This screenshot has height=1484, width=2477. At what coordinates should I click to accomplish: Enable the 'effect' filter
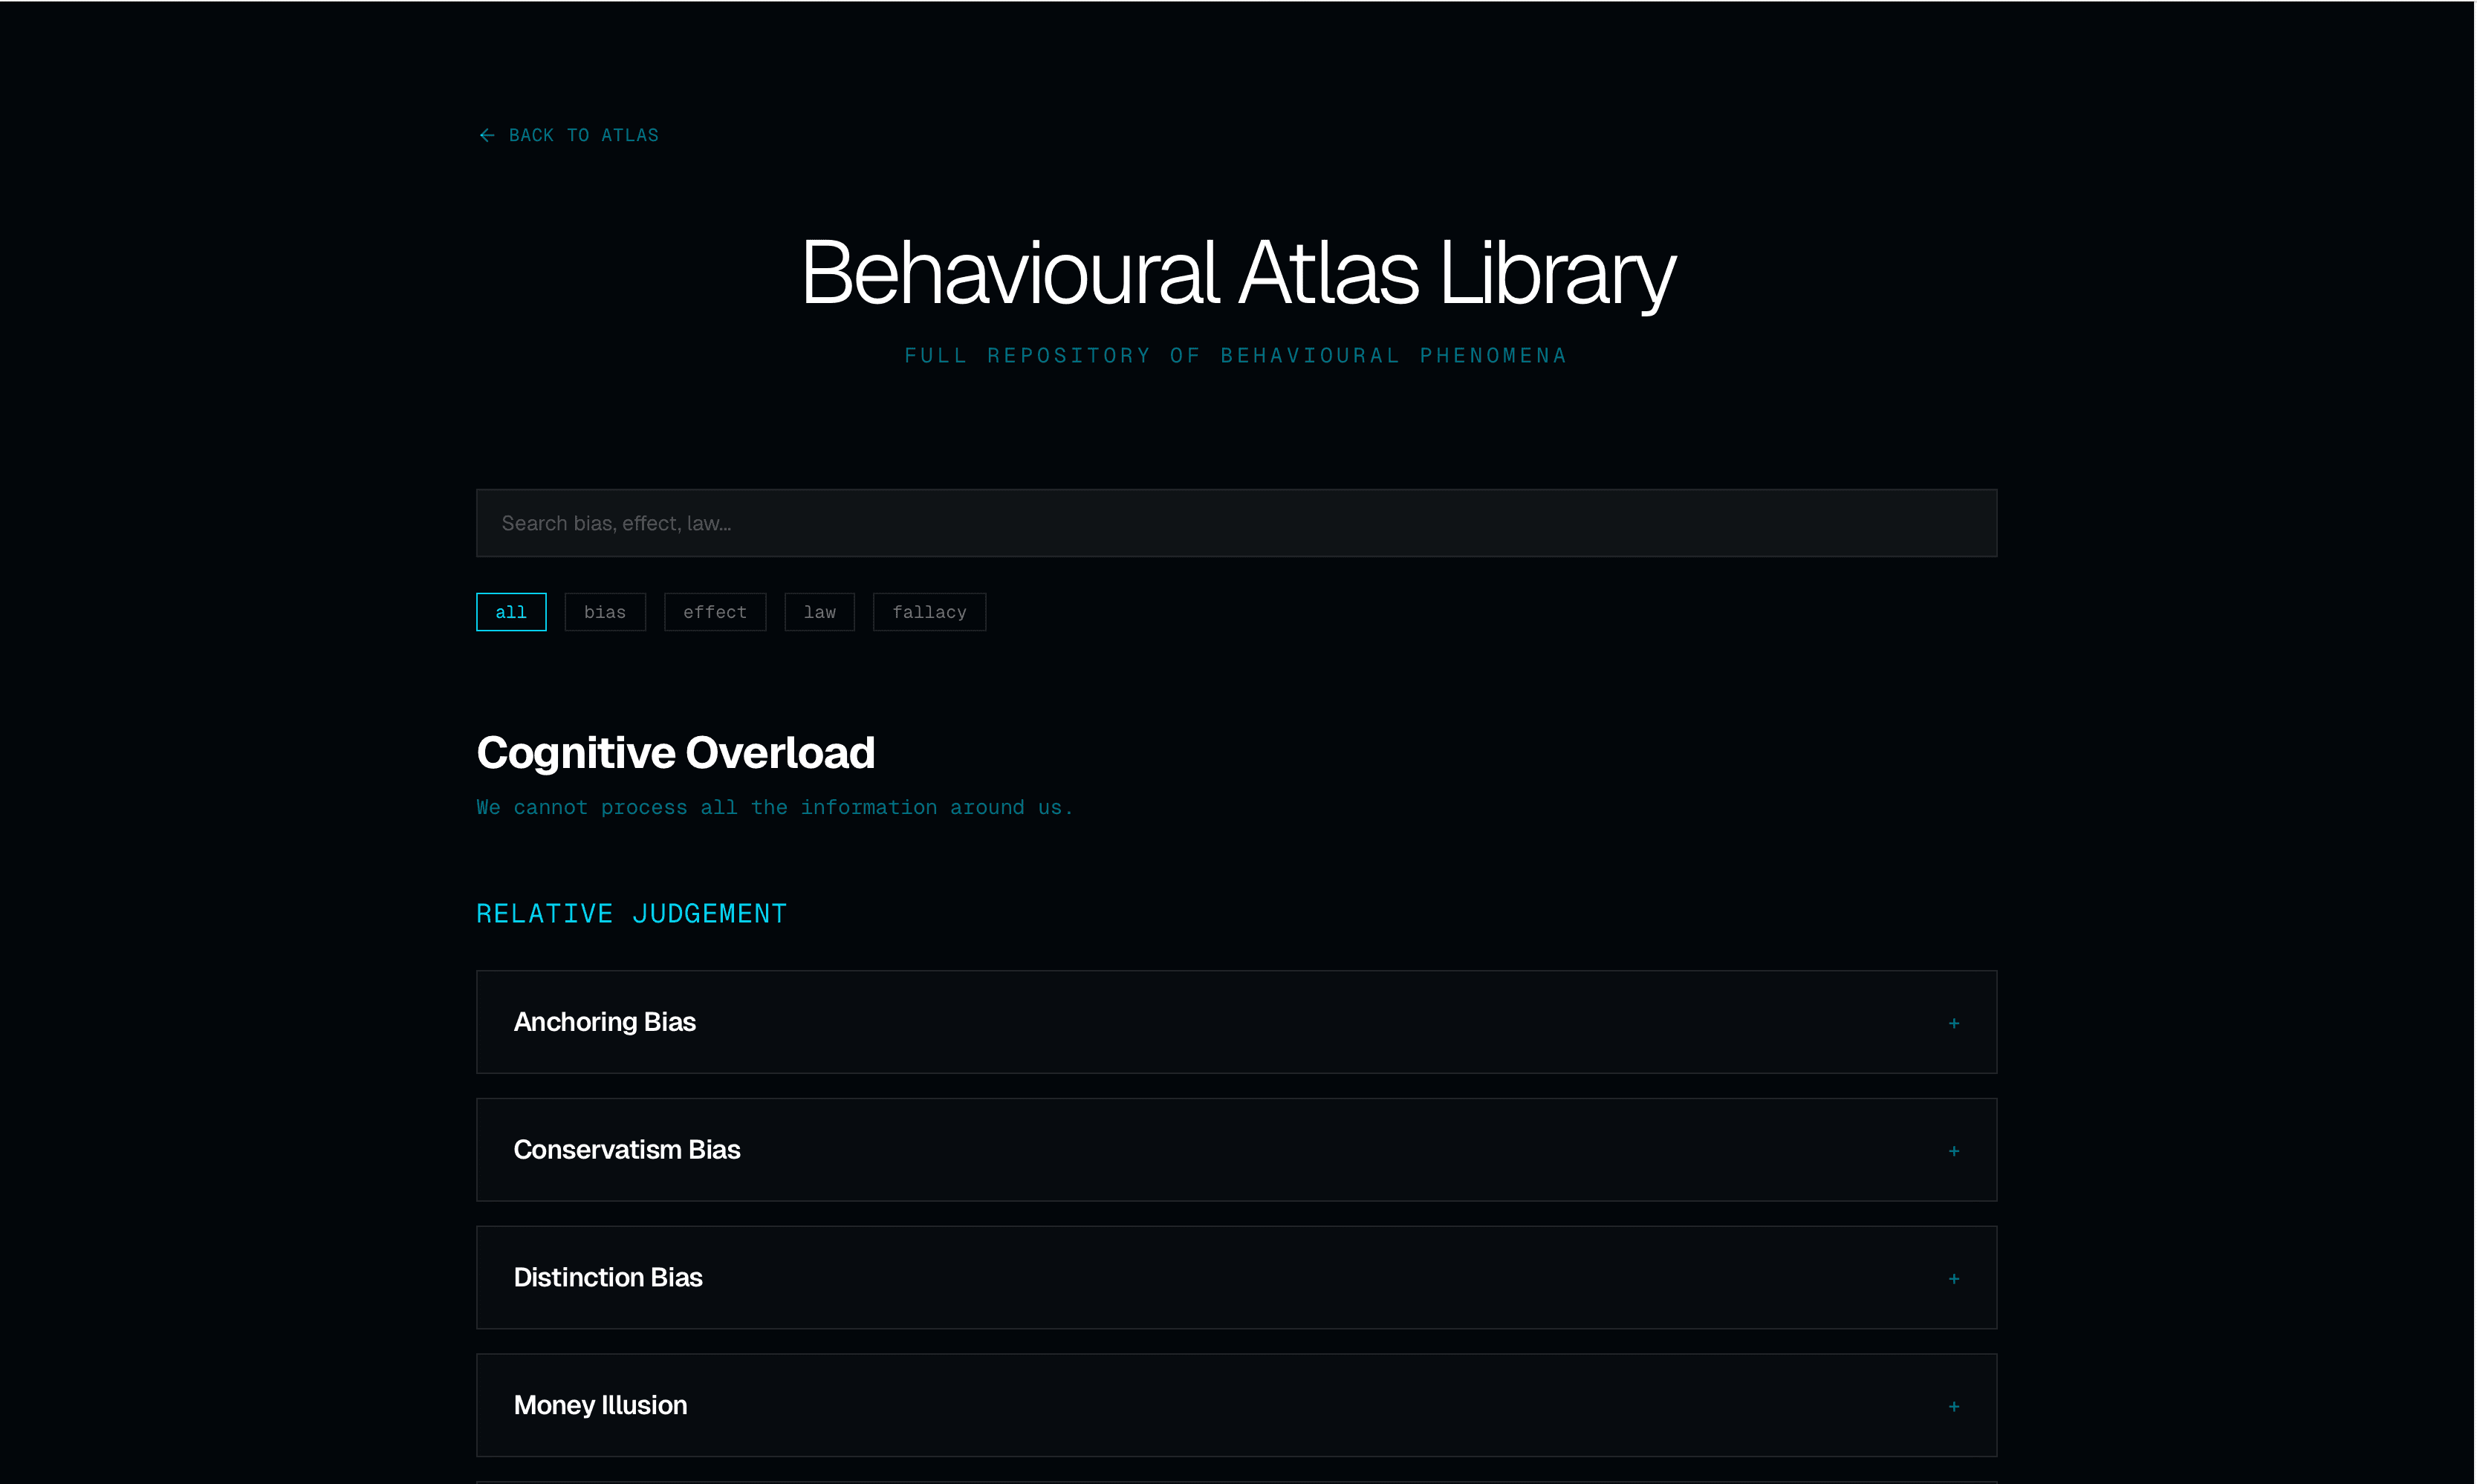[715, 611]
